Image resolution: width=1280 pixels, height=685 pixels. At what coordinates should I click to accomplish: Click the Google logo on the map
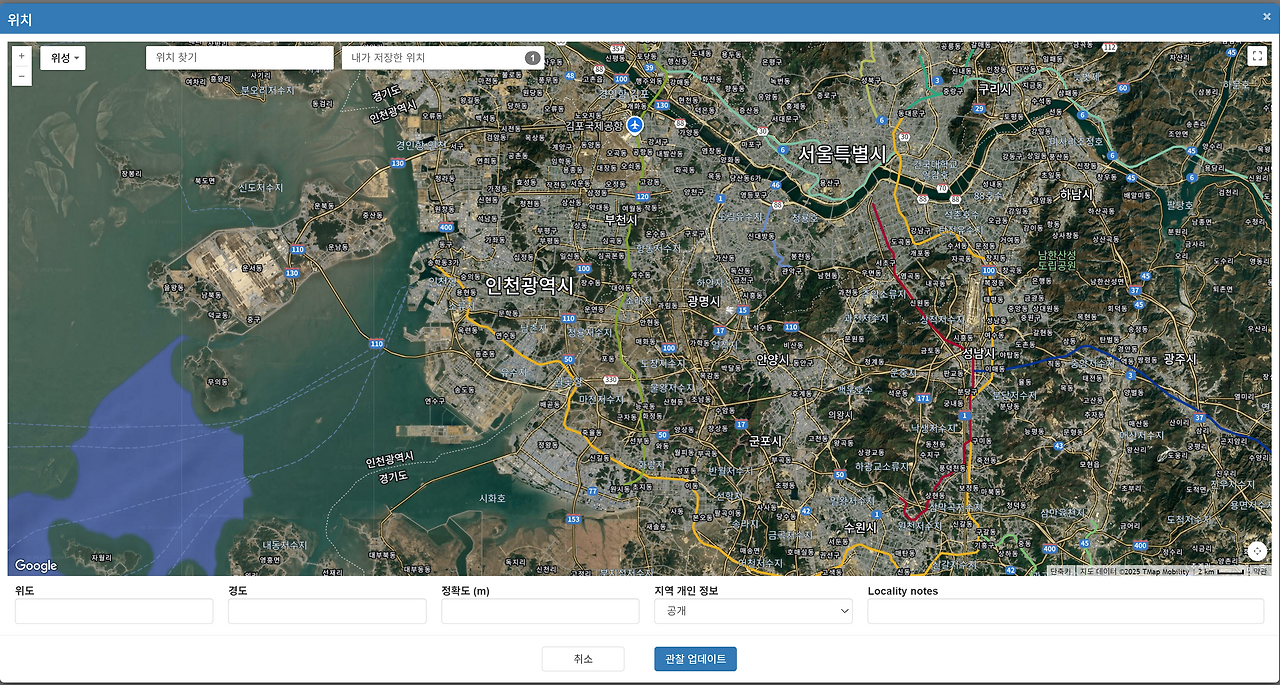(x=36, y=565)
